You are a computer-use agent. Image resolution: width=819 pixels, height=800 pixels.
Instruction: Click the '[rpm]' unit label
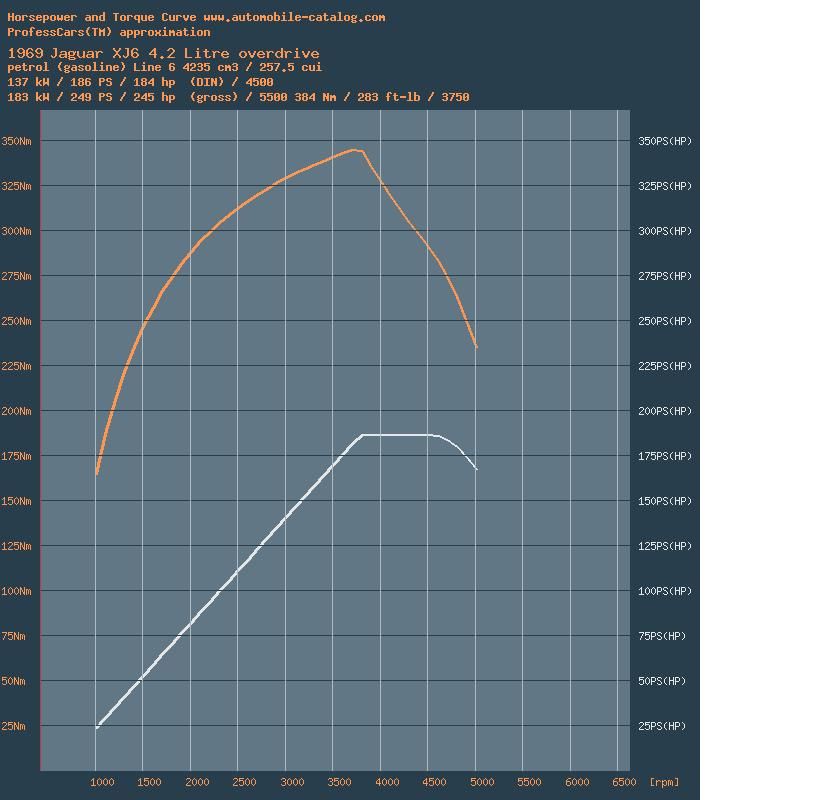tap(664, 782)
